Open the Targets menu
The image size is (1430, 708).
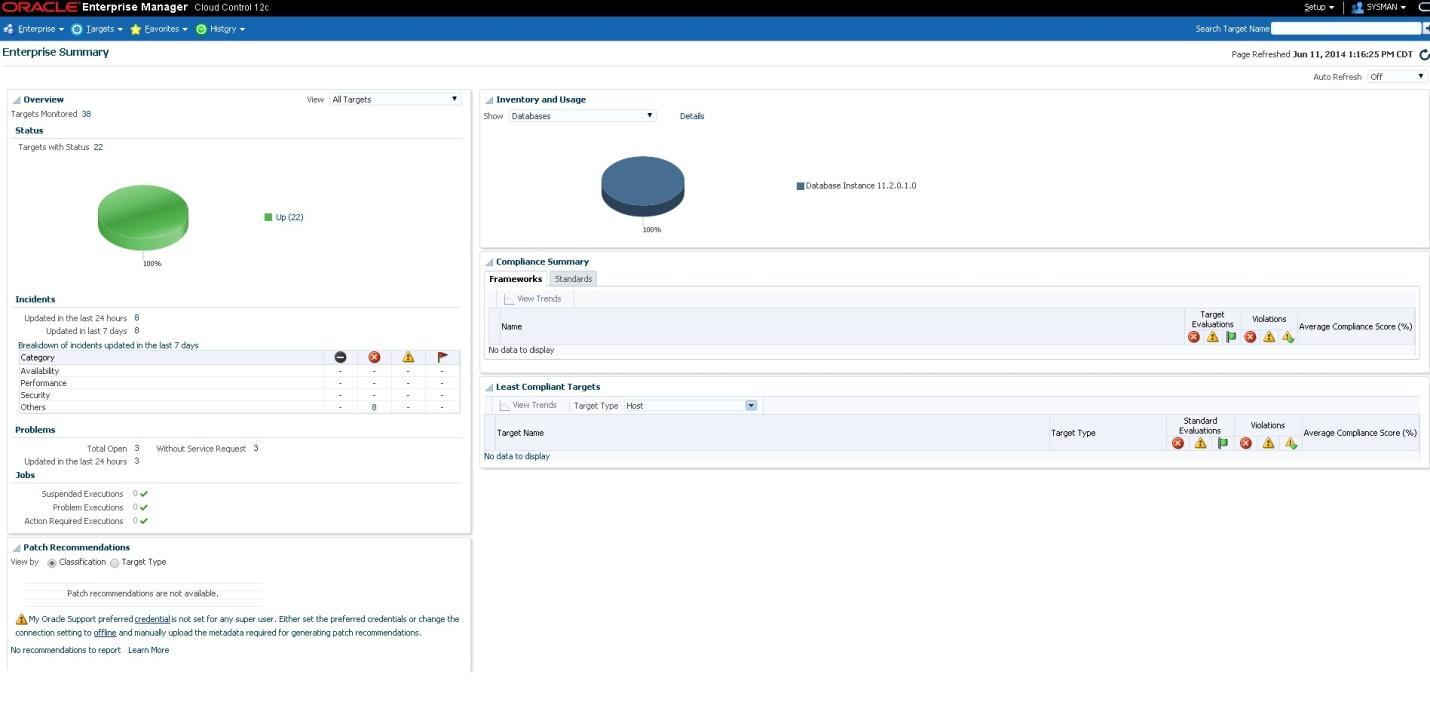[97, 29]
